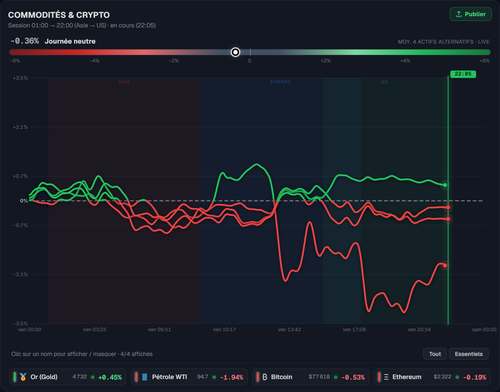Click the red-to-green sentiment gradient bar
This screenshot has width=500, height=392.
tap(250, 52)
